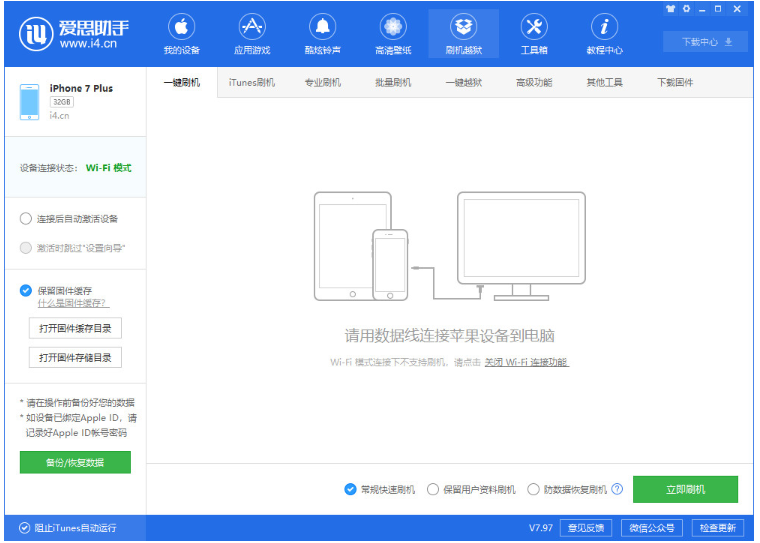Click the 32GB capacity label
Viewport: 760px width, 543px height.
point(62,102)
